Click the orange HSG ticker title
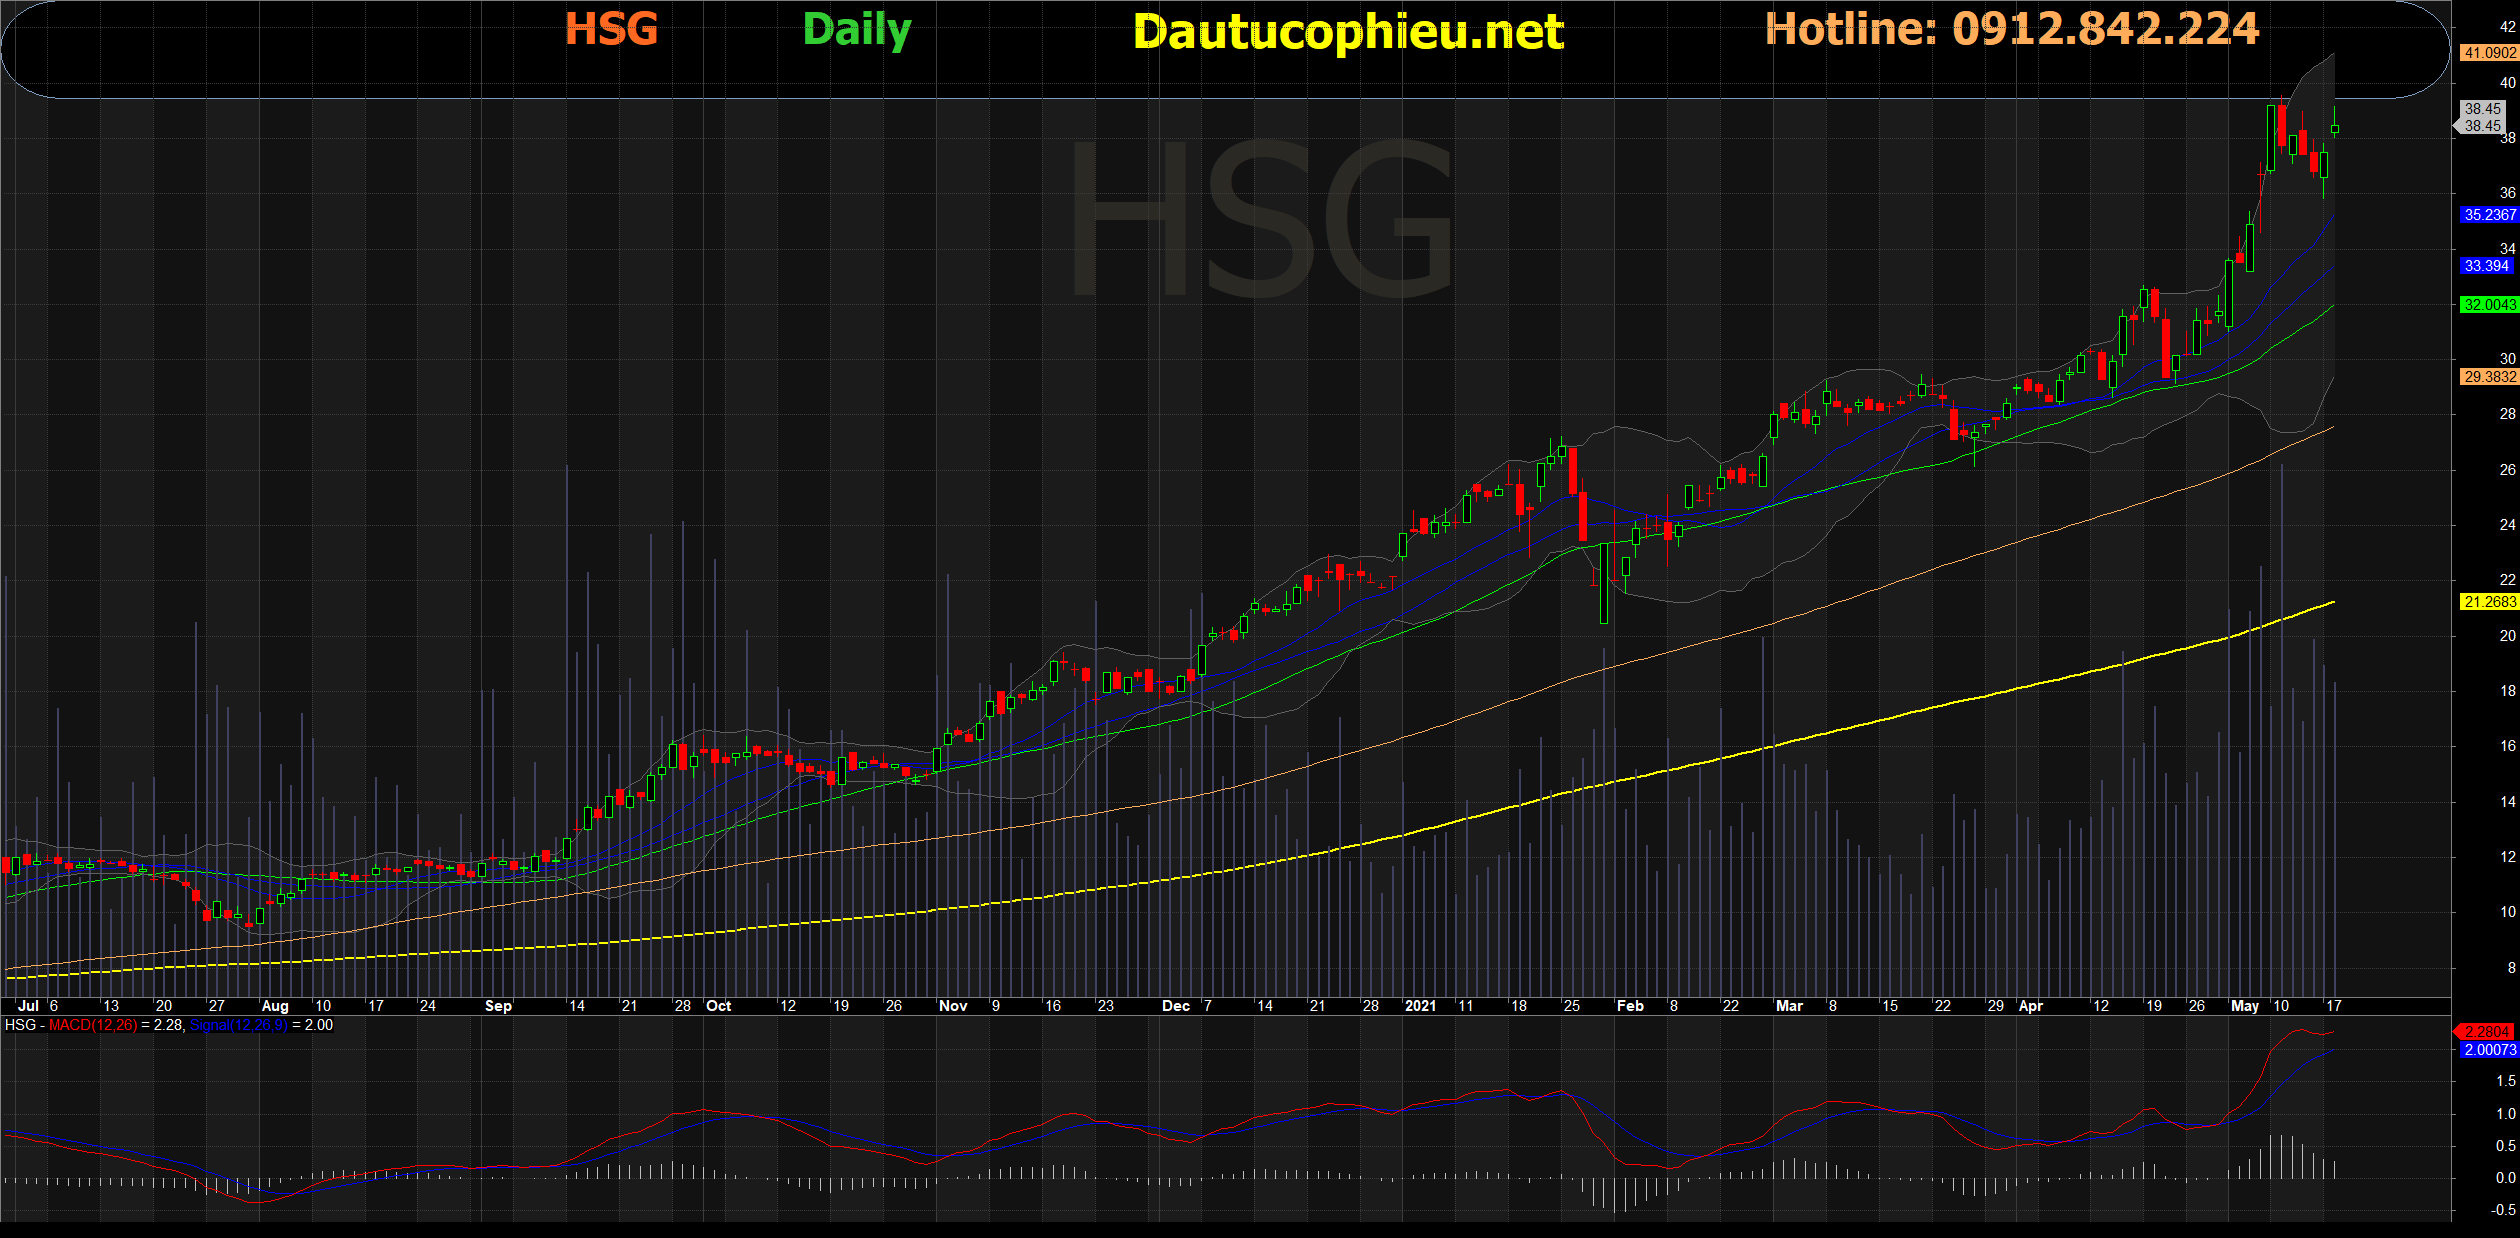 coord(611,29)
